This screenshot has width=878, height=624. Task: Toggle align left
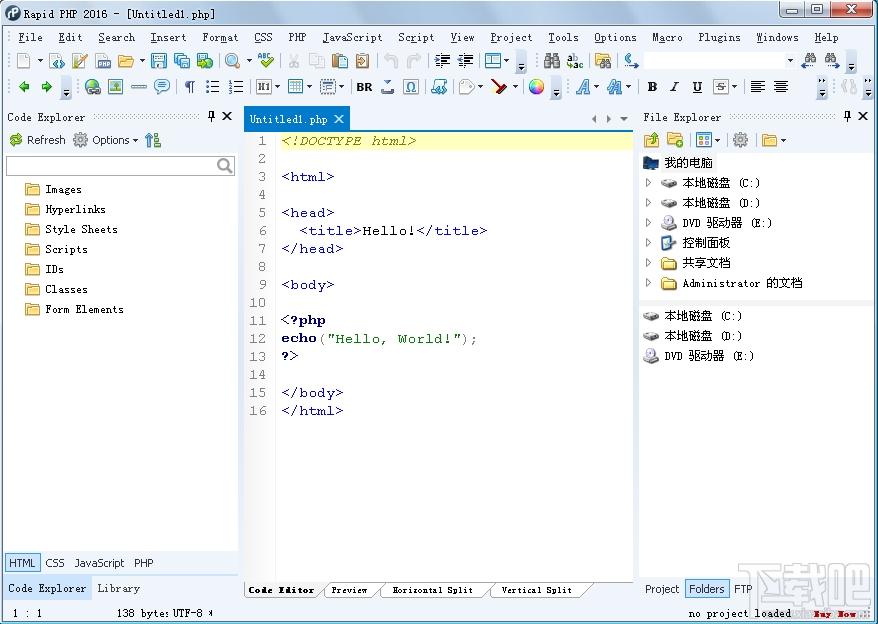point(758,87)
